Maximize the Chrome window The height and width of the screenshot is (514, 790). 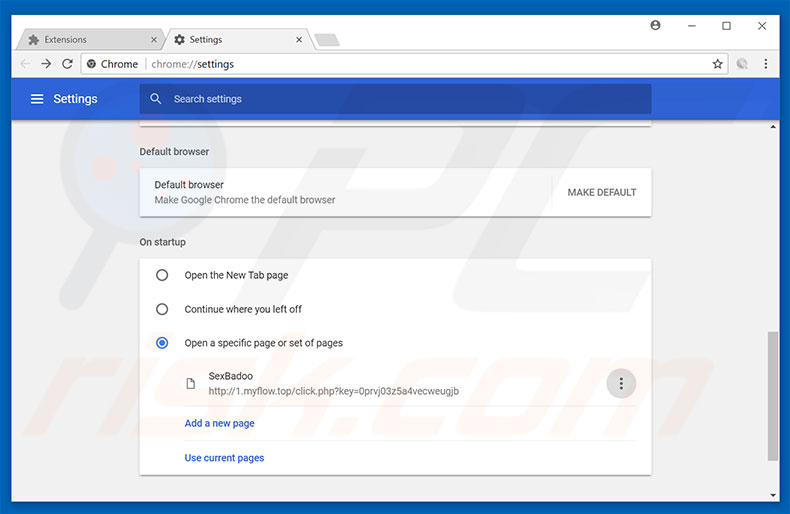[x=727, y=26]
